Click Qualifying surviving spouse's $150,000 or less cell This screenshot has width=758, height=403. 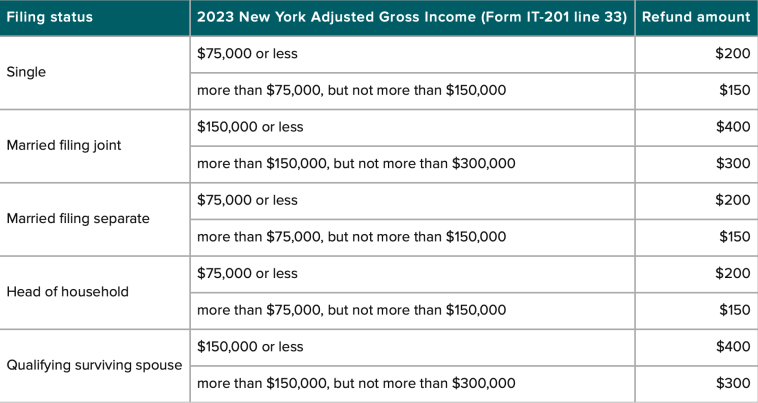pos(251,347)
